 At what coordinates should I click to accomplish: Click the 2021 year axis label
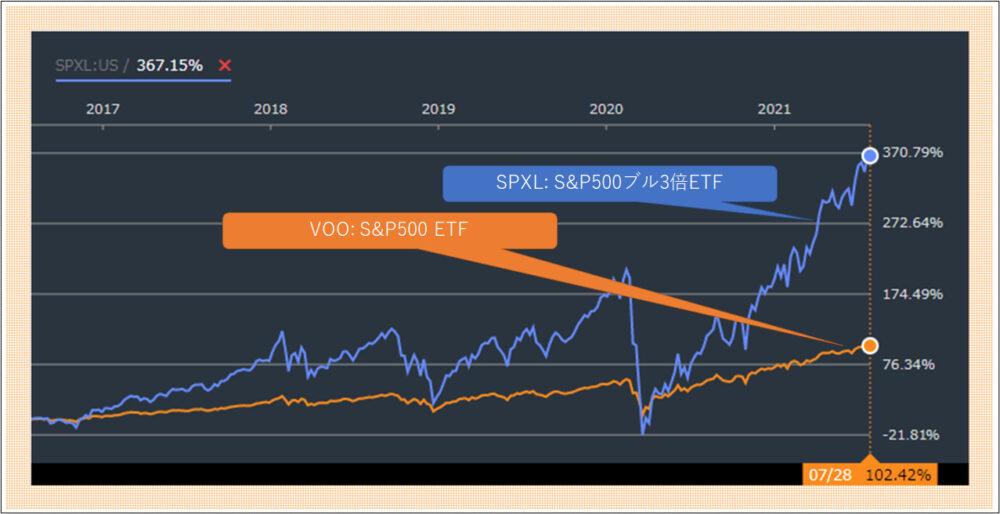point(774,110)
